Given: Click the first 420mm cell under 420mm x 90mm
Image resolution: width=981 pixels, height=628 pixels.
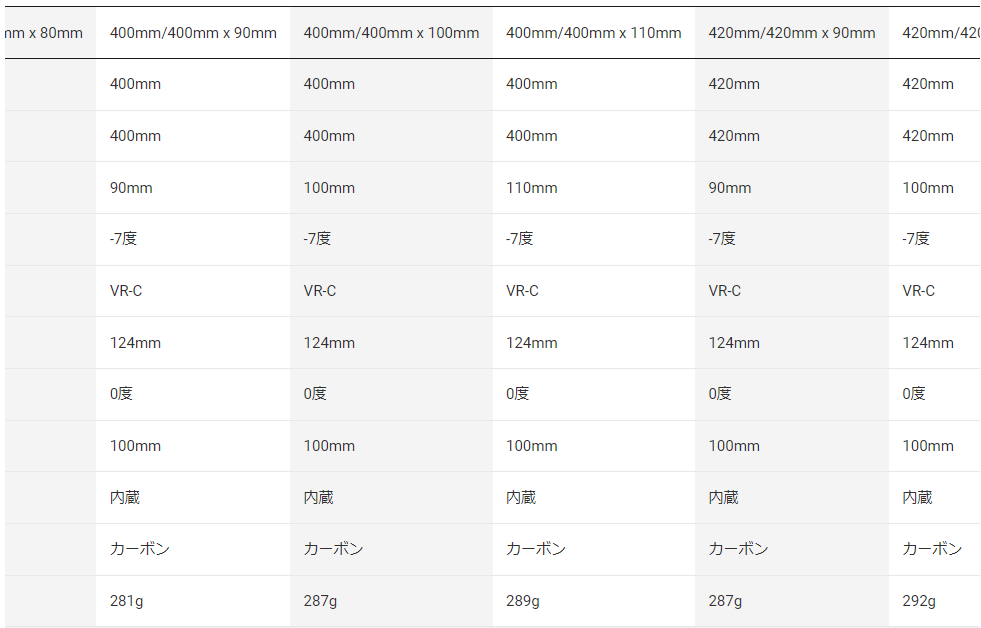Looking at the screenshot, I should point(734,84).
